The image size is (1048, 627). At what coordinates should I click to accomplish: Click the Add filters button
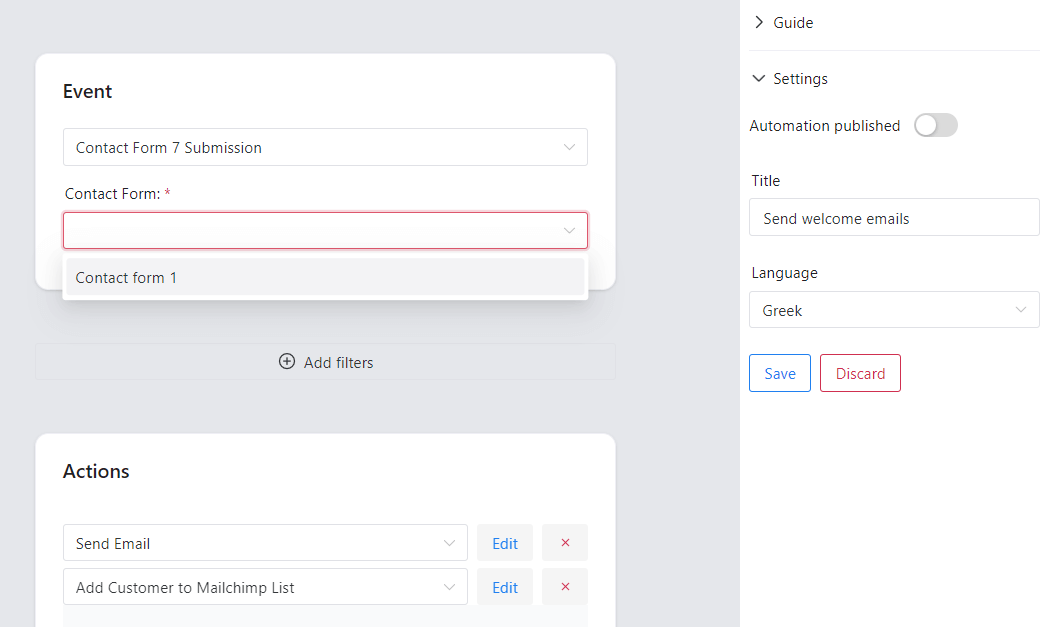(x=325, y=362)
